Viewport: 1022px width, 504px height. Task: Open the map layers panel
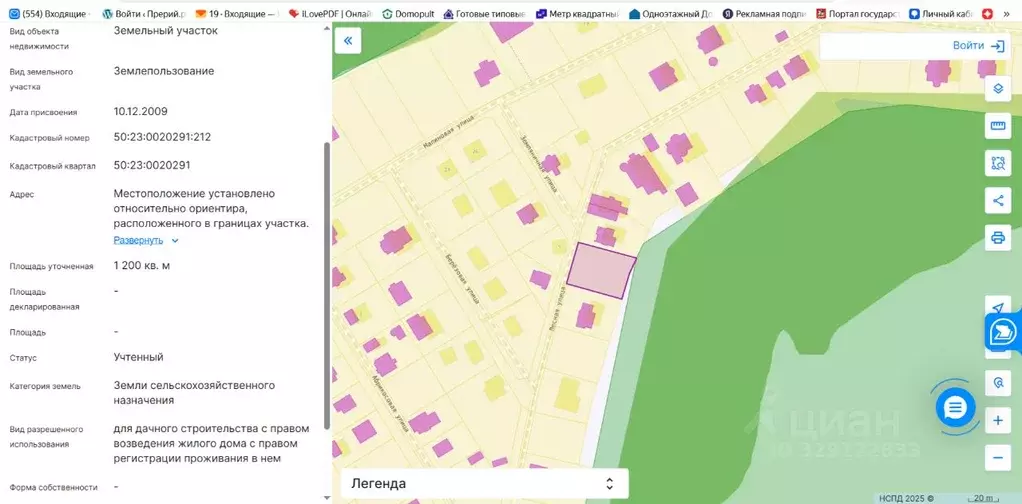point(997,88)
